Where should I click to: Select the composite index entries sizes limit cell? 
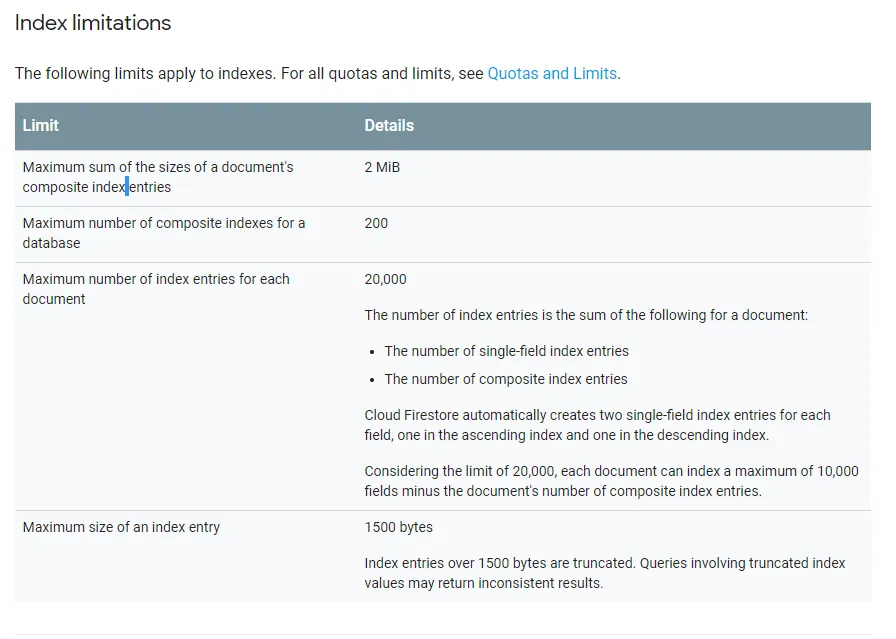(158, 177)
